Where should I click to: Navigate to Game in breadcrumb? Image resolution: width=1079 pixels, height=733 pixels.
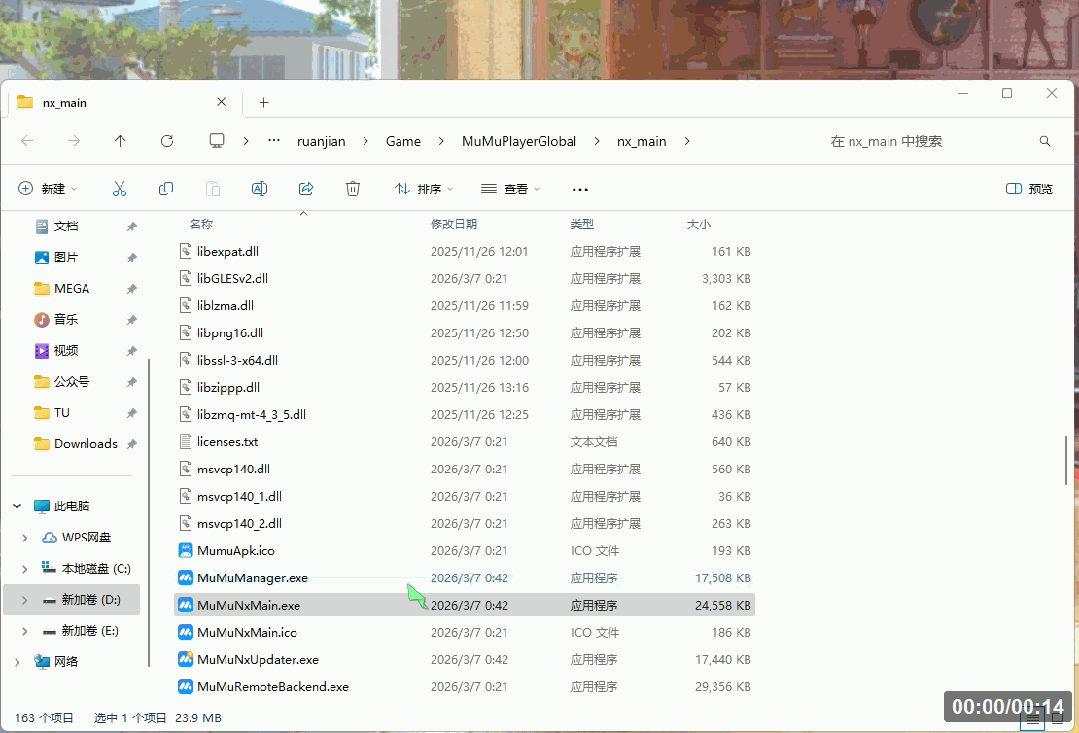click(x=403, y=141)
